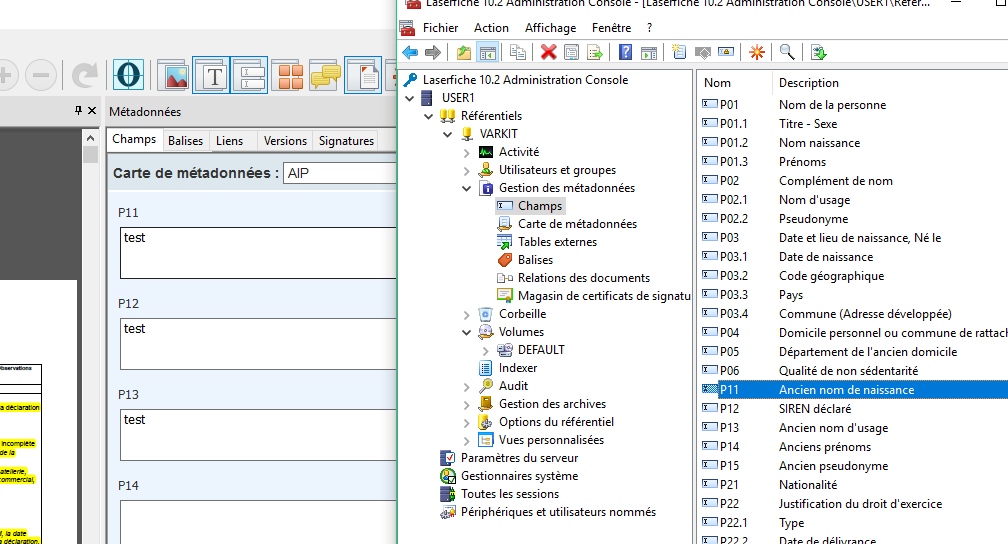Click the grey Forward arrow in console toolbar
The width and height of the screenshot is (1008, 544).
[x=433, y=53]
